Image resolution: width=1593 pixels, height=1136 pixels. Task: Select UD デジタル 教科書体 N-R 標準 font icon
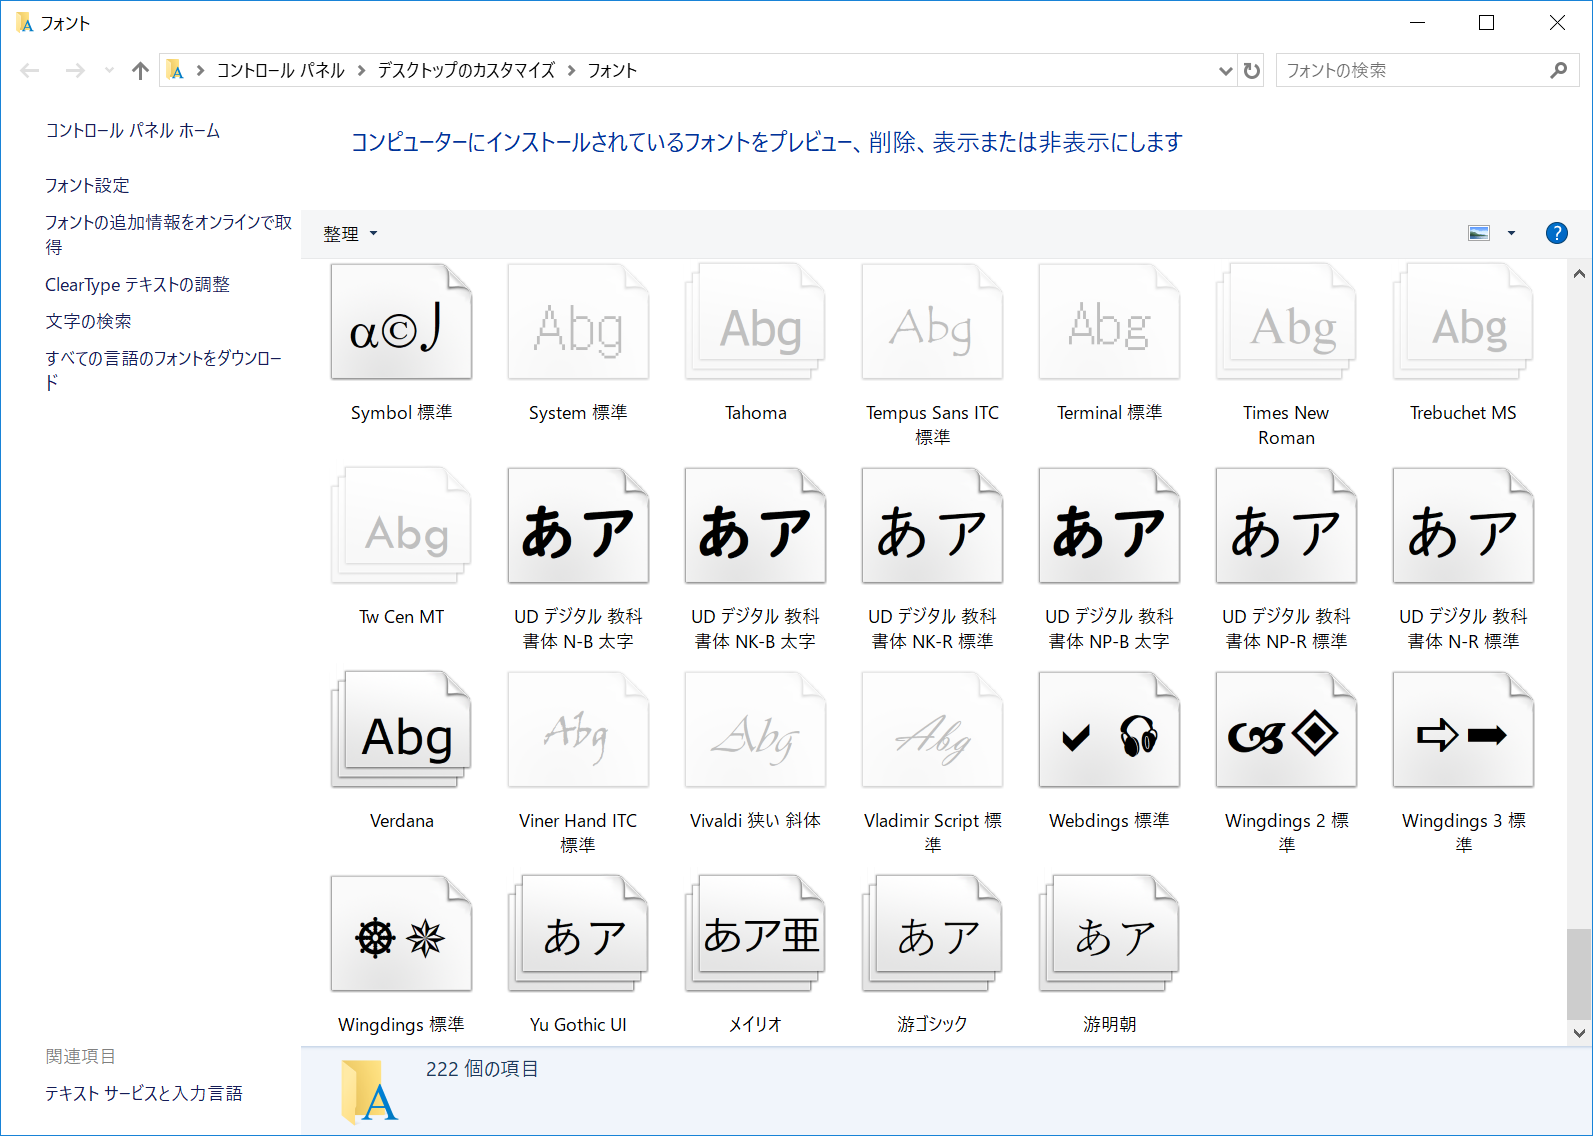click(x=1463, y=526)
